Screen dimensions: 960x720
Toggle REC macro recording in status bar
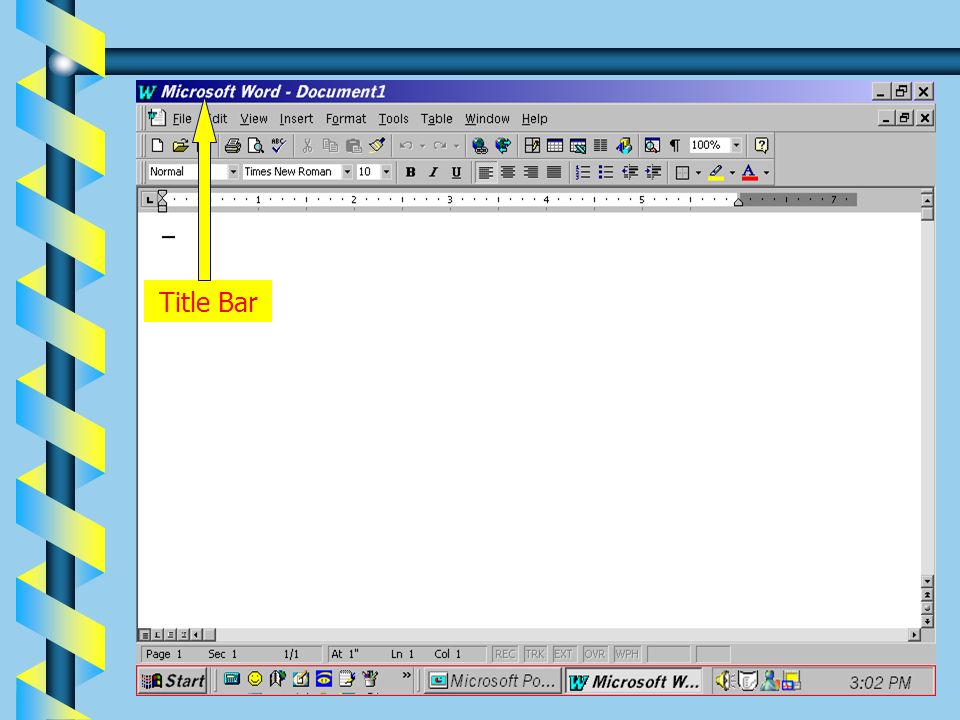(x=504, y=654)
